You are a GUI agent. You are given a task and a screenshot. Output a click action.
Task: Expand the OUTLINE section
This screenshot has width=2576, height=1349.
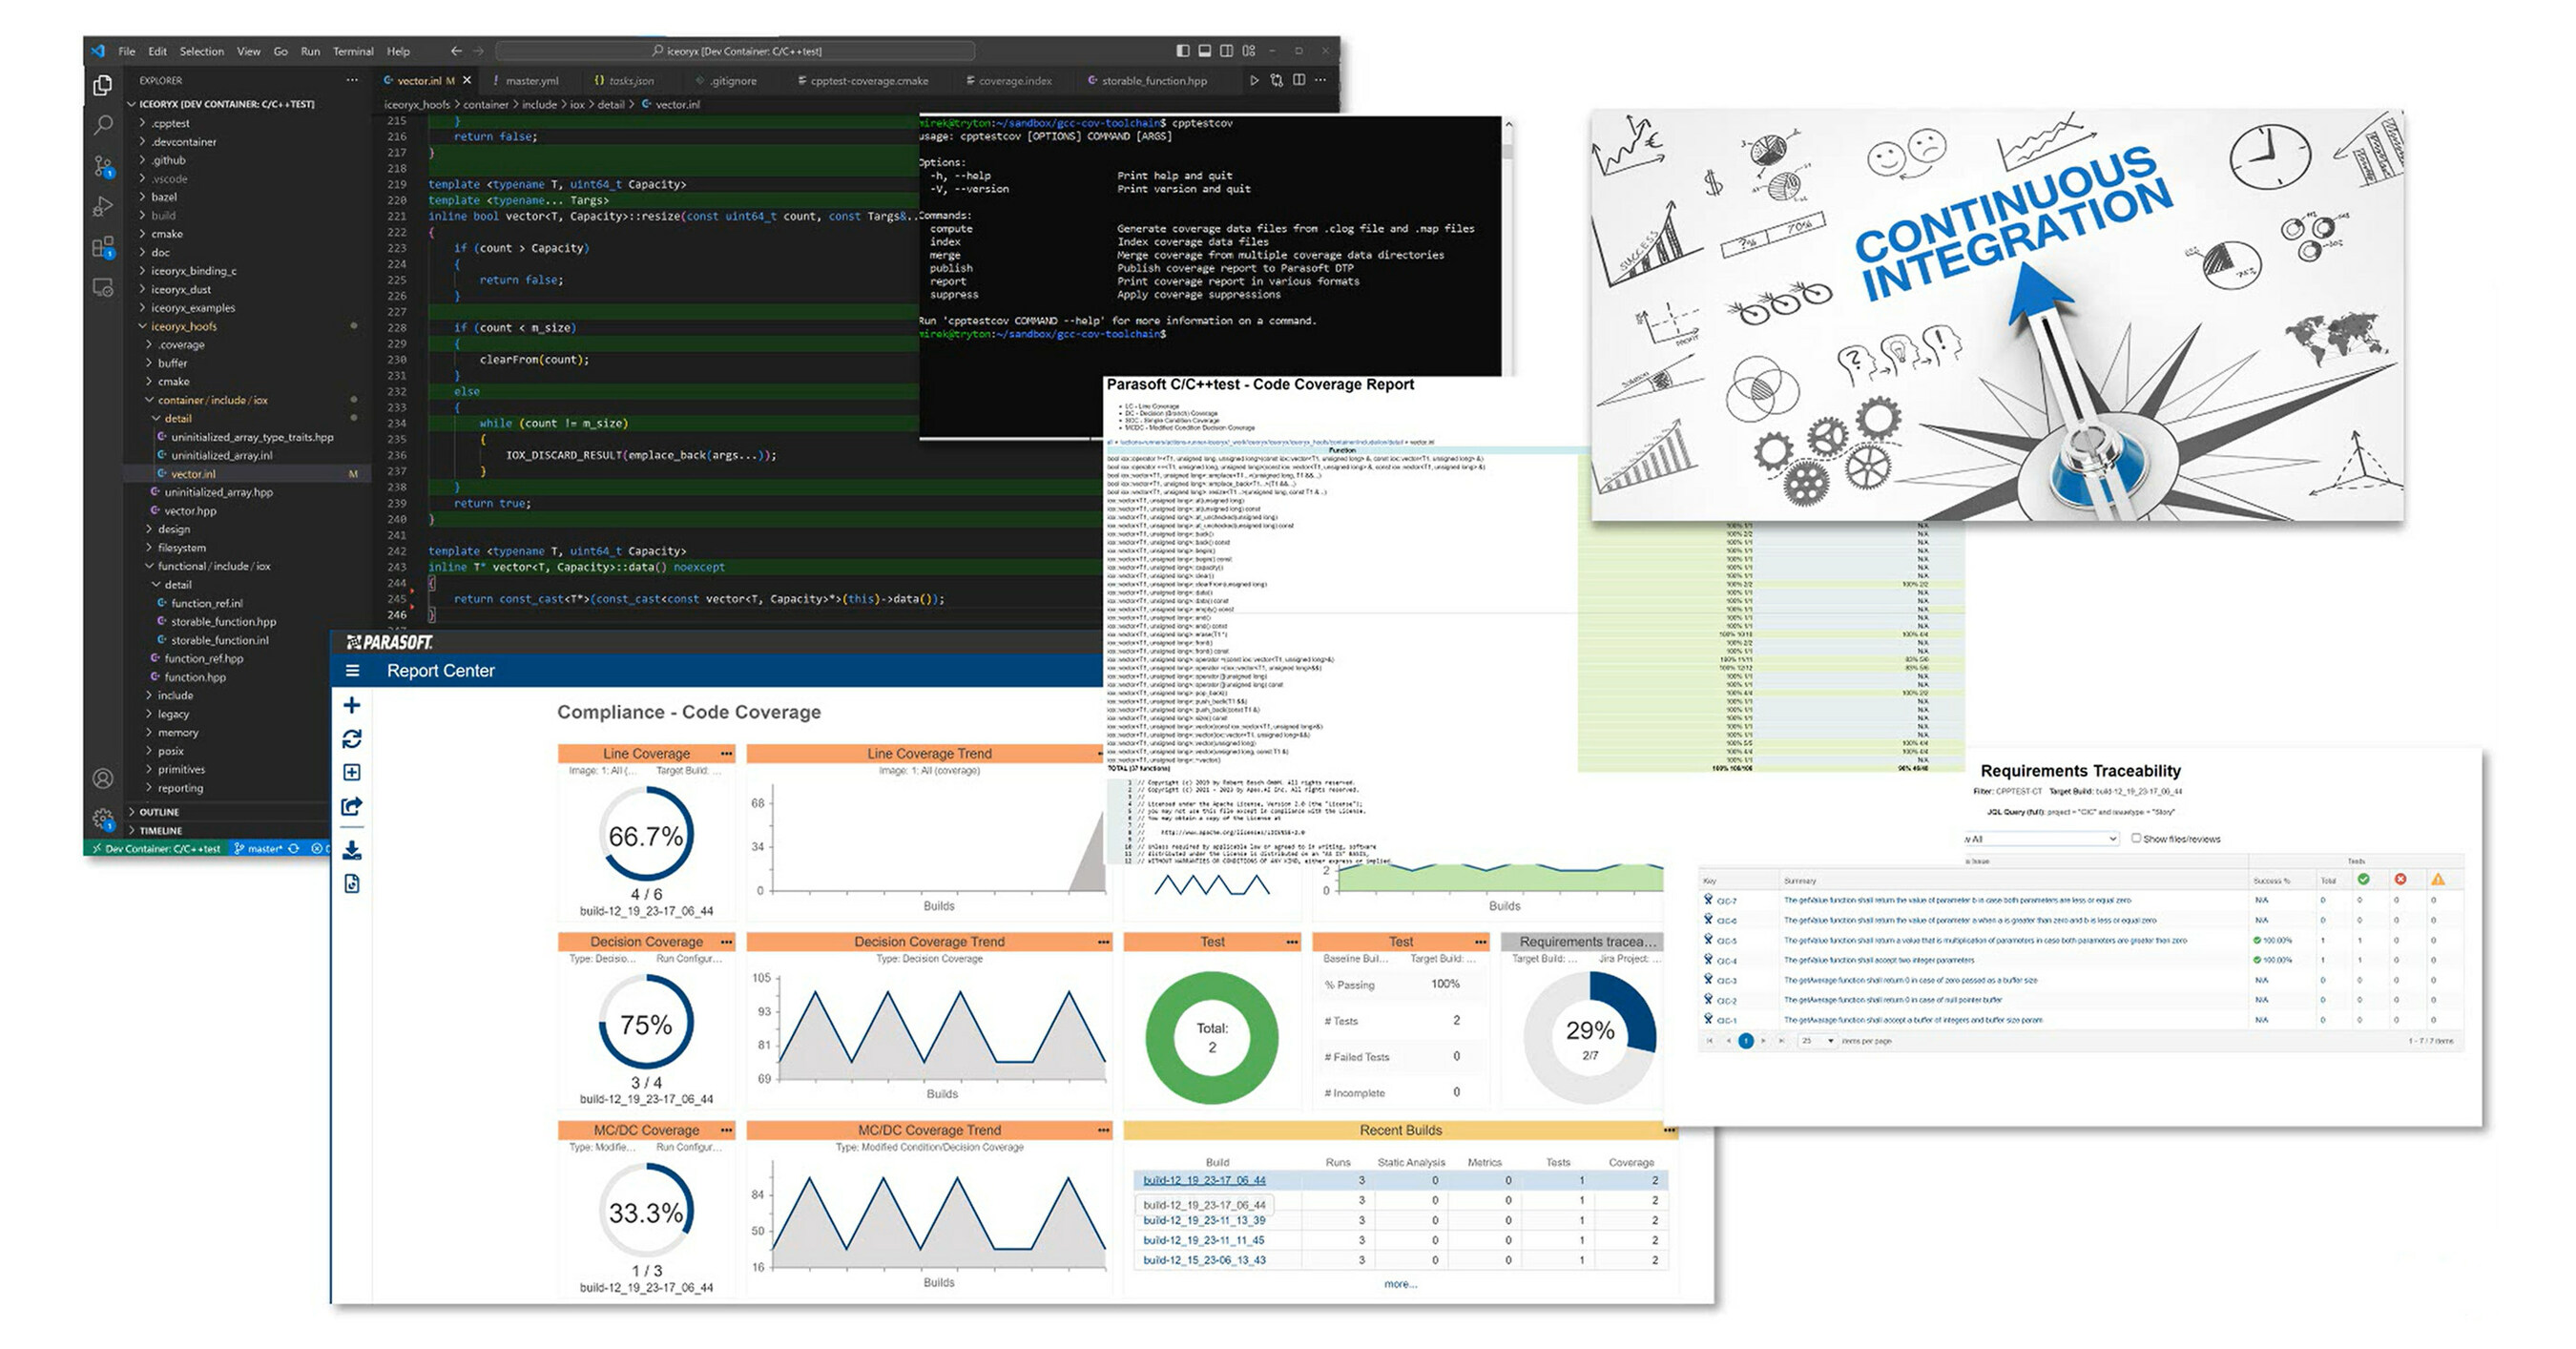coord(159,812)
